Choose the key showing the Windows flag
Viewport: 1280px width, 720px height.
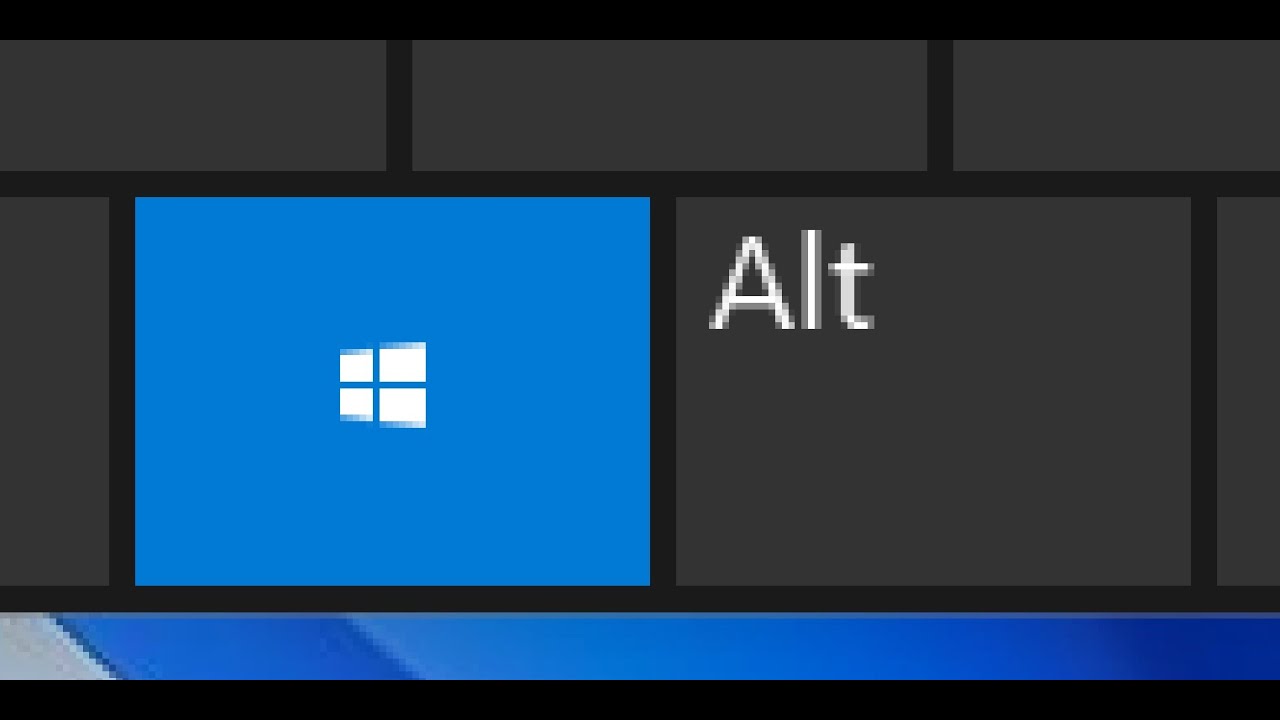(x=392, y=391)
